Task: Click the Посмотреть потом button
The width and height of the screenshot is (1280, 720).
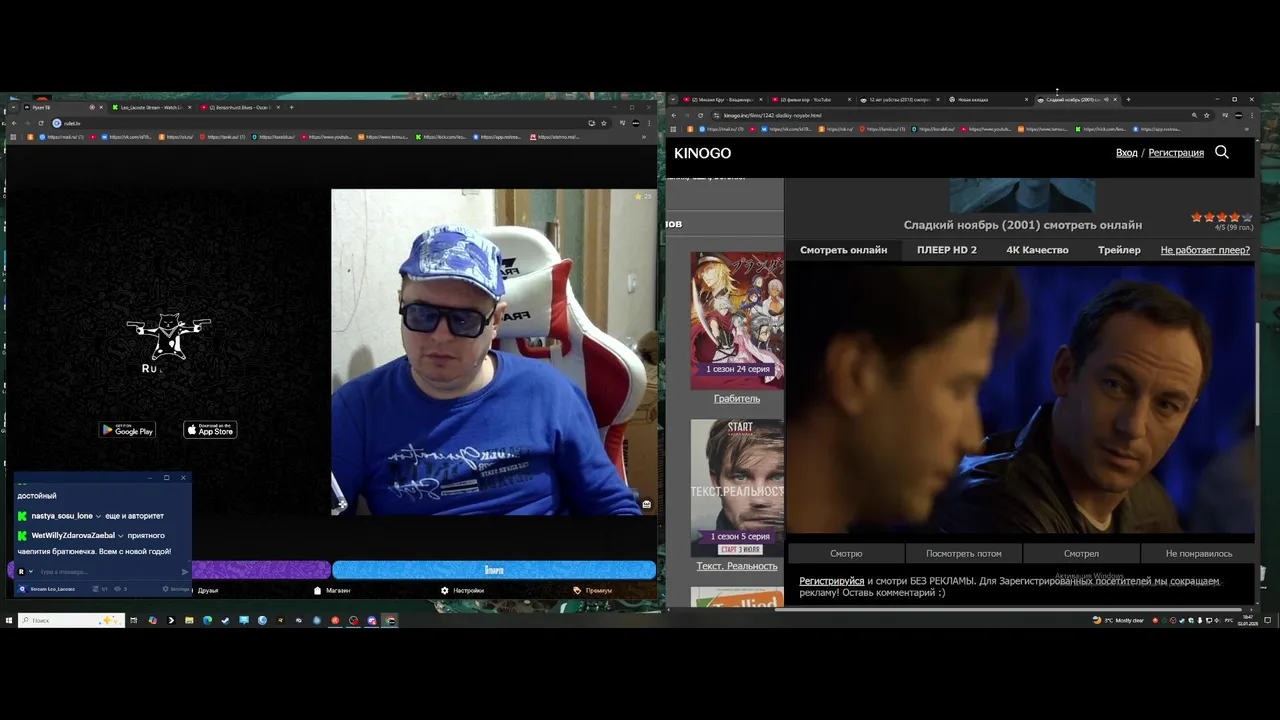Action: point(963,553)
